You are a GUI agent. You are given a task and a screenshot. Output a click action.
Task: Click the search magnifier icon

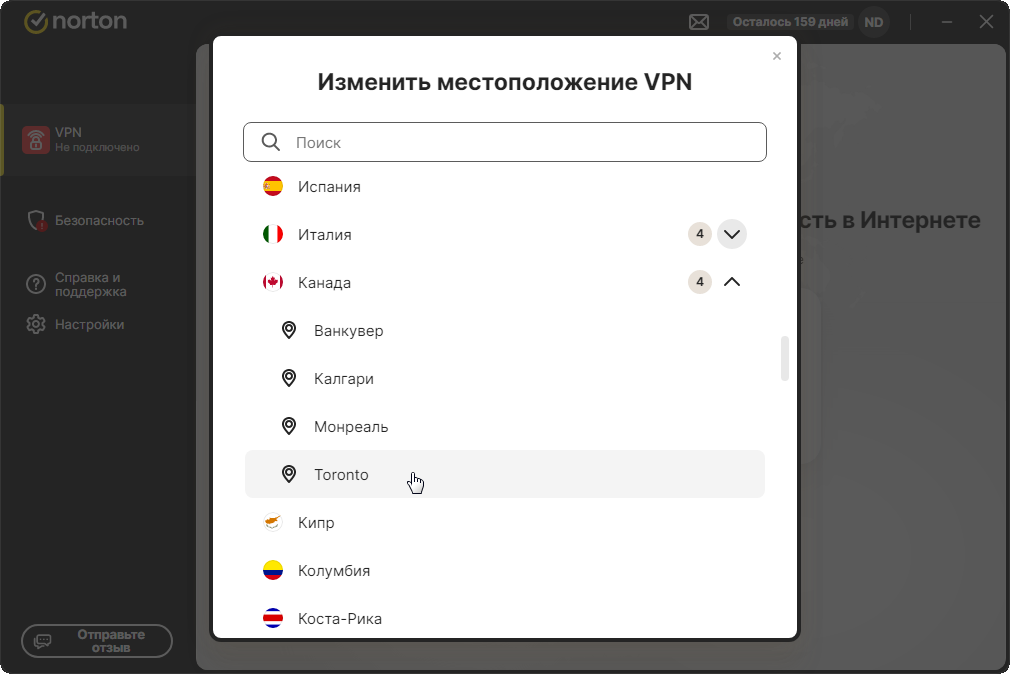tap(271, 142)
